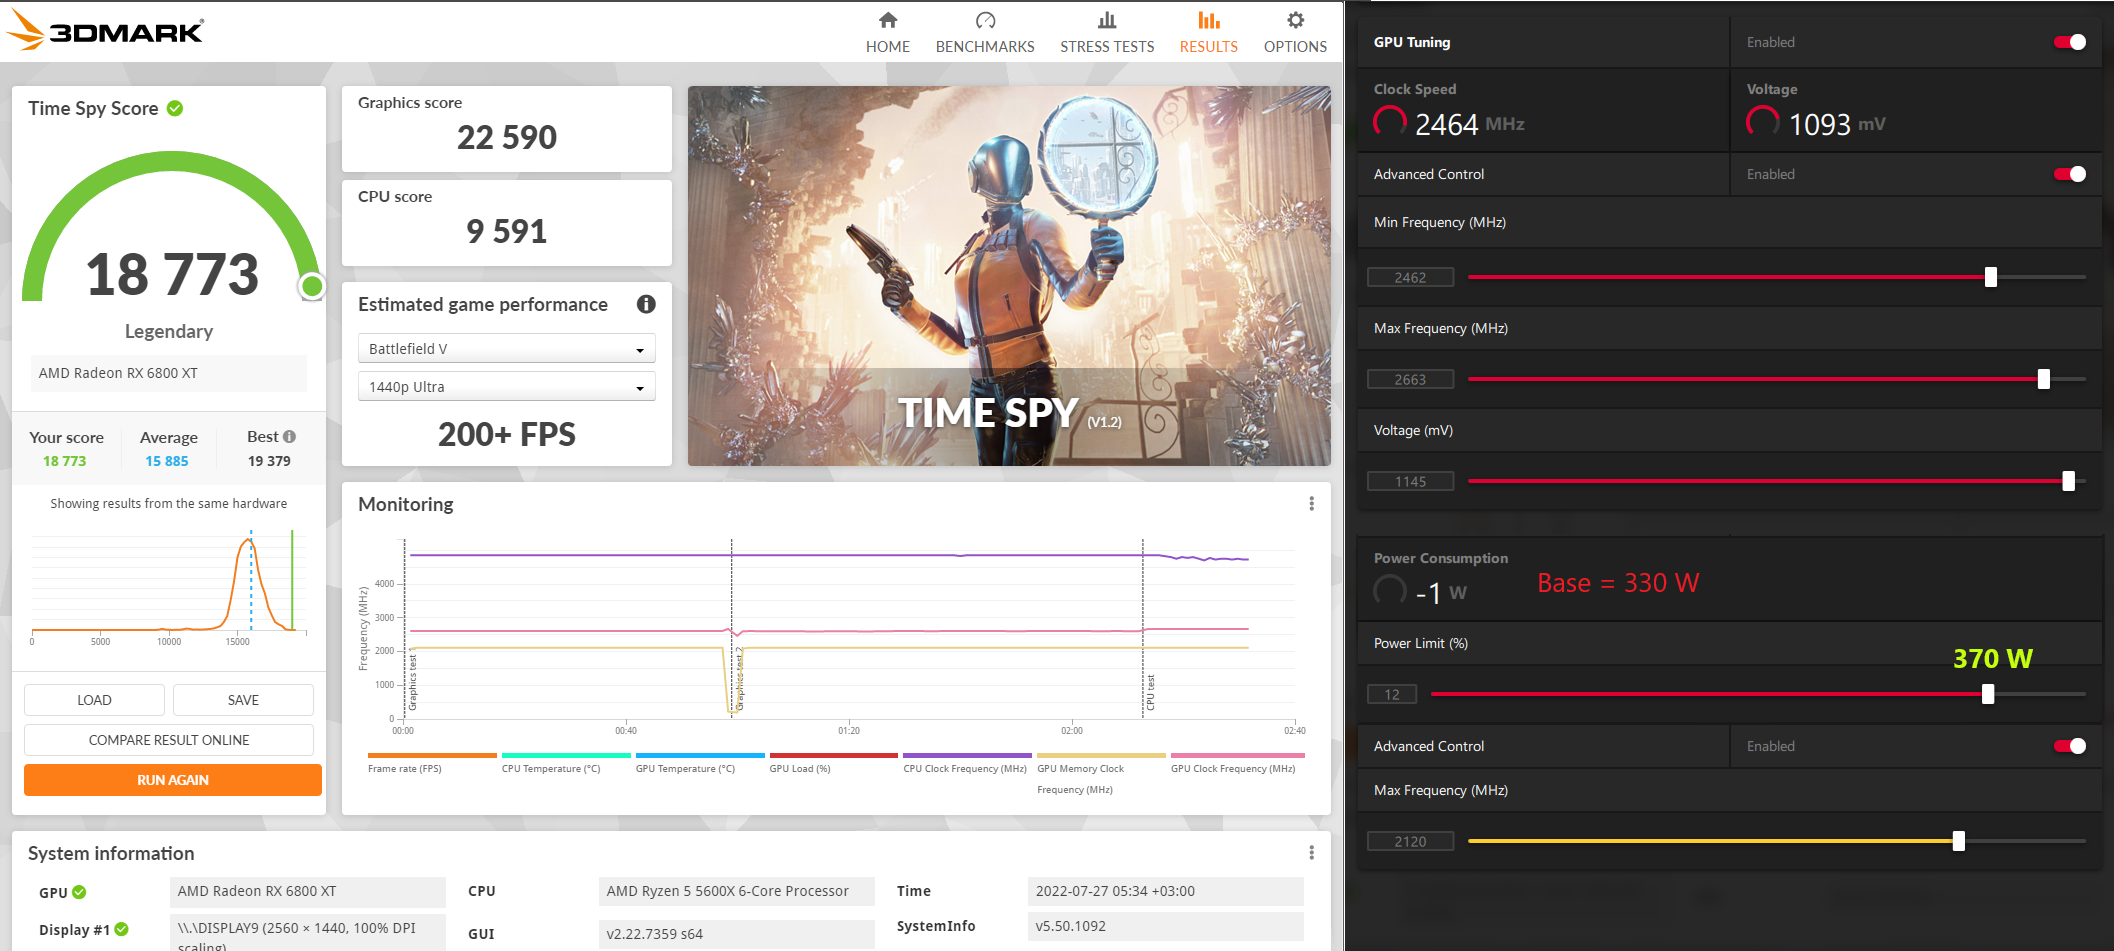This screenshot has width=2114, height=951.
Task: Click the Time Spy benchmark artwork
Action: pyautogui.click(x=1009, y=276)
